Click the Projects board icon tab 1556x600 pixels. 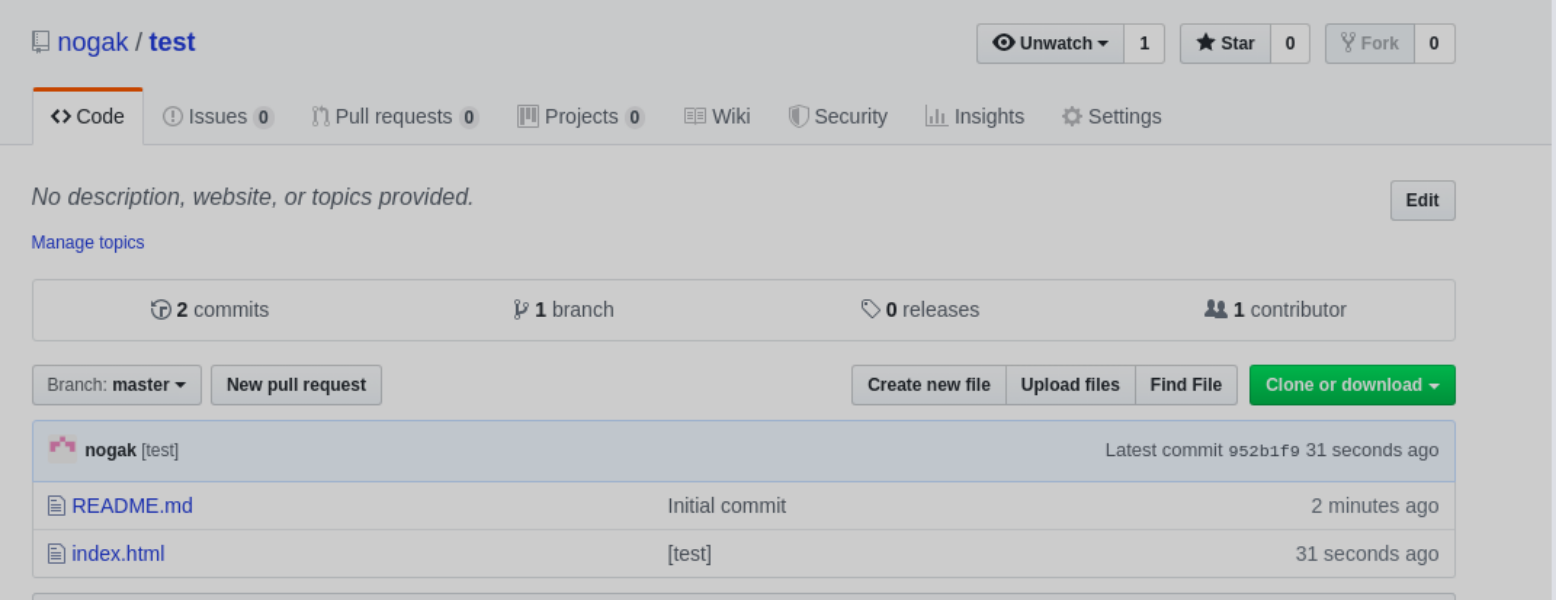[x=528, y=116]
